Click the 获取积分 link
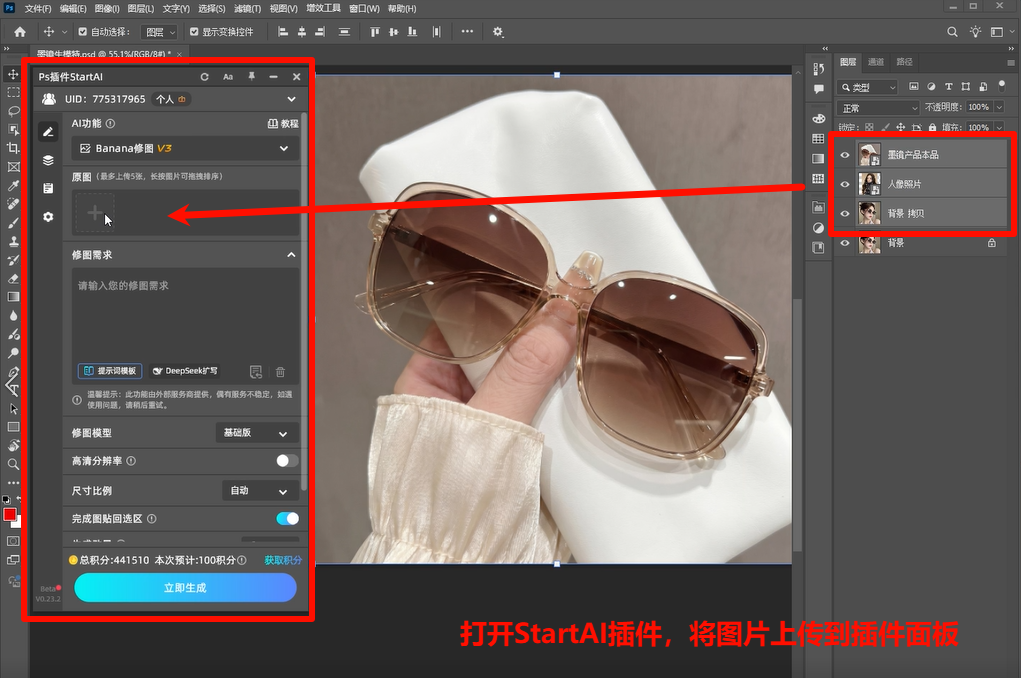This screenshot has width=1021, height=678. [x=282, y=560]
